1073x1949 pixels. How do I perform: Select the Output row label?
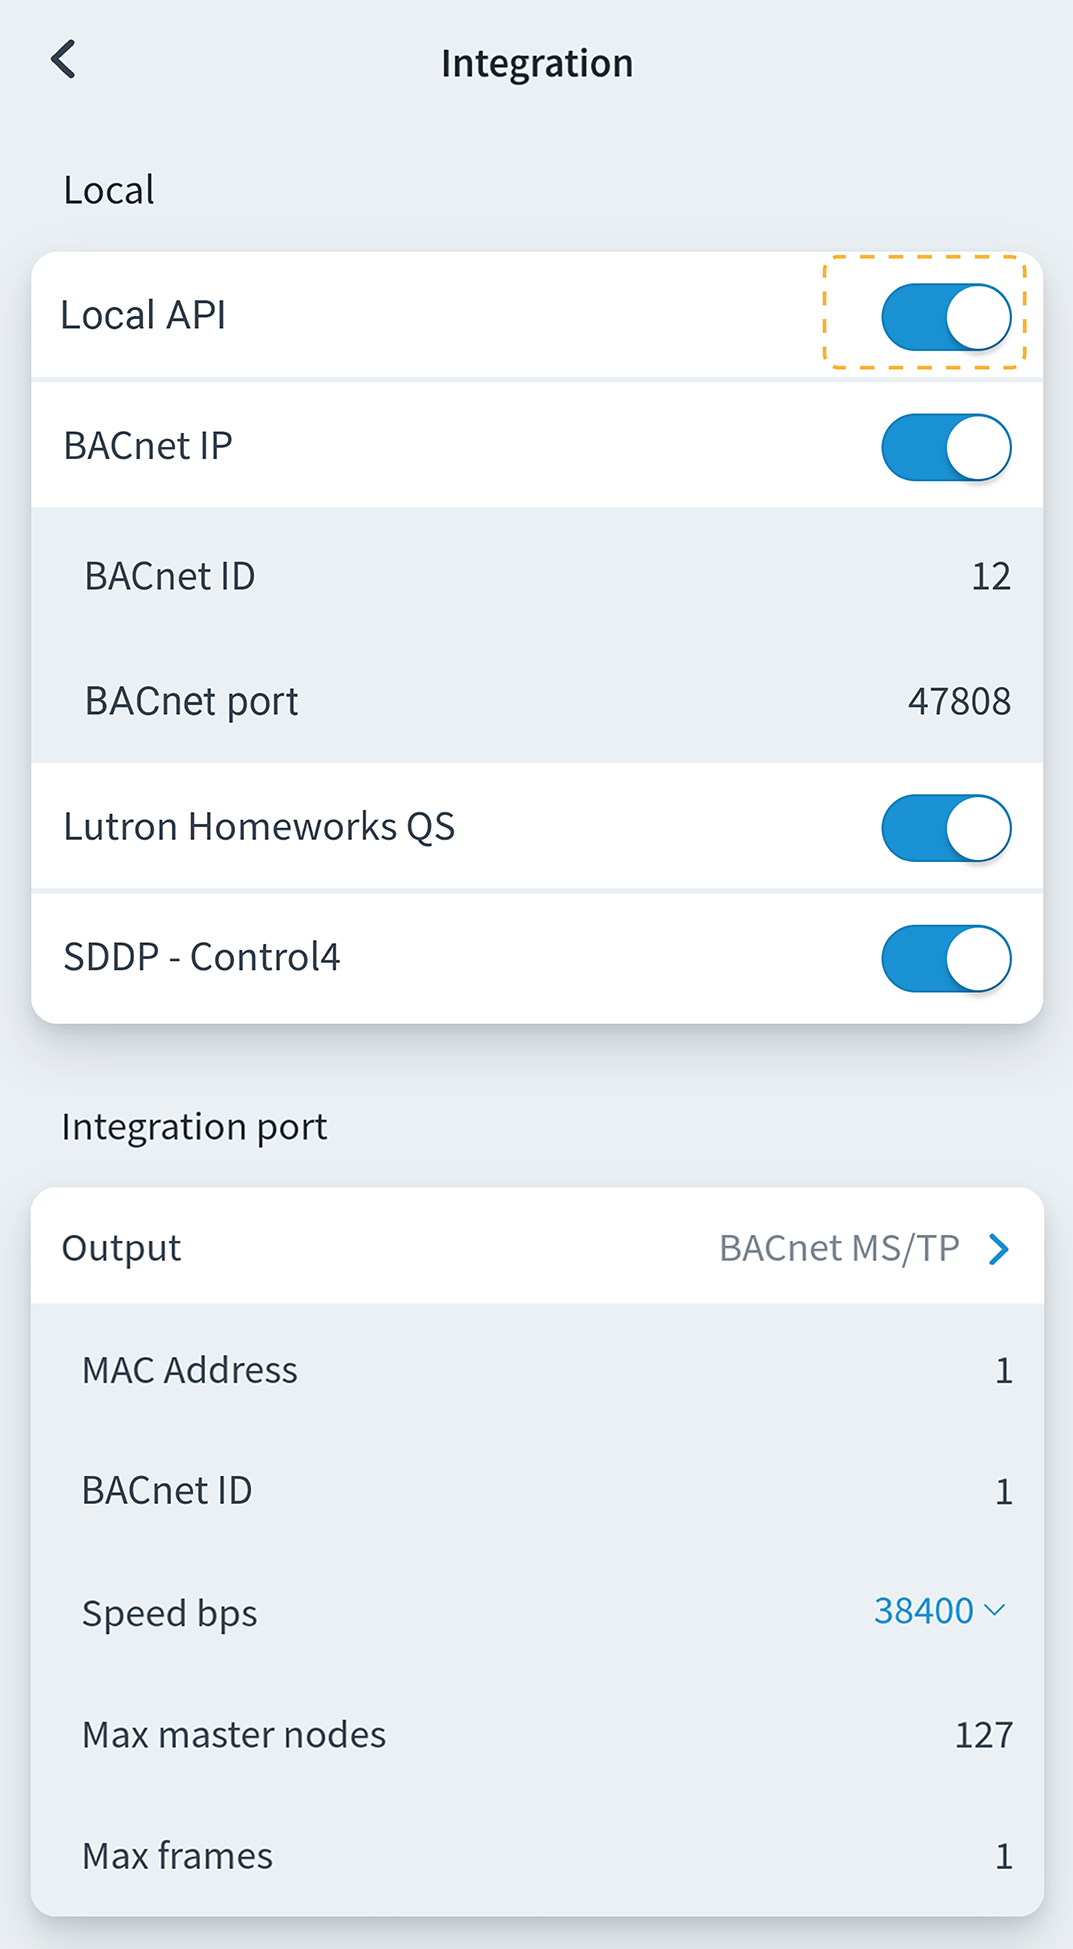(121, 1248)
